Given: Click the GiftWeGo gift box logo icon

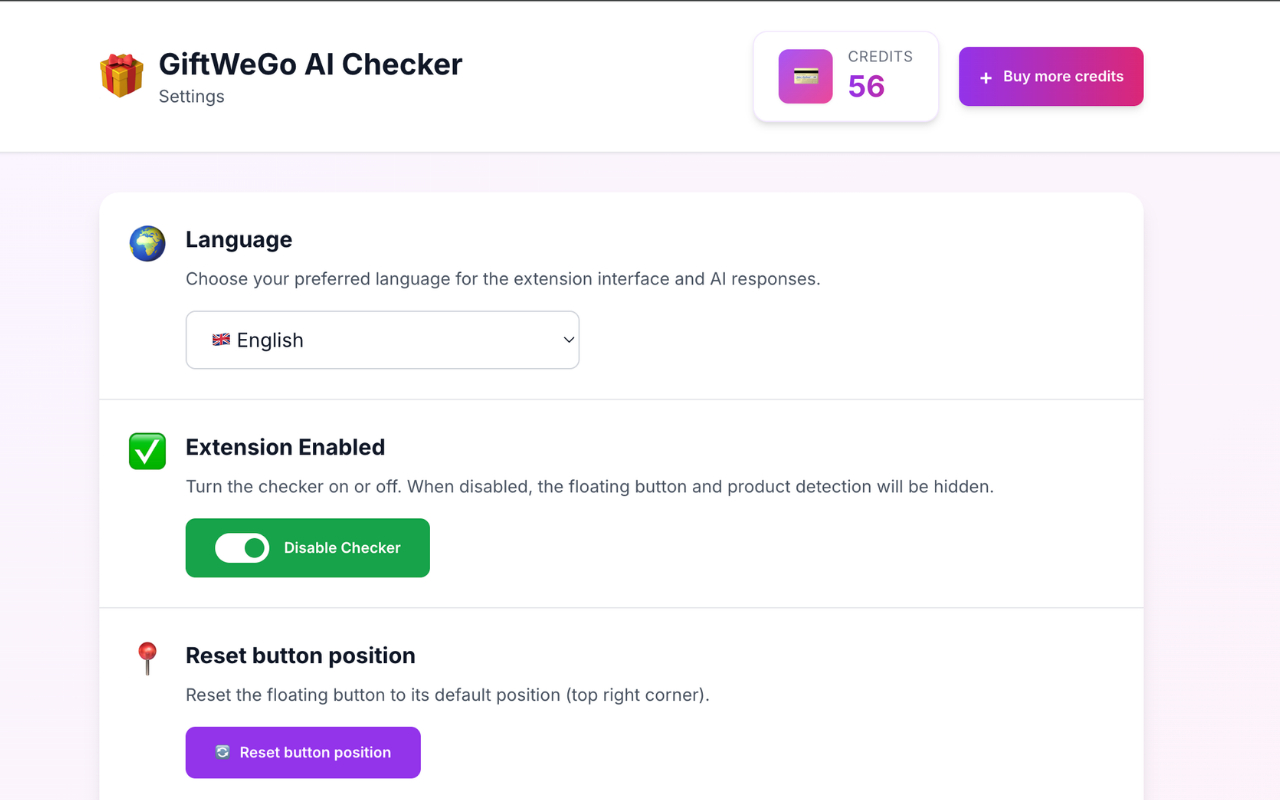Looking at the screenshot, I should point(121,74).
